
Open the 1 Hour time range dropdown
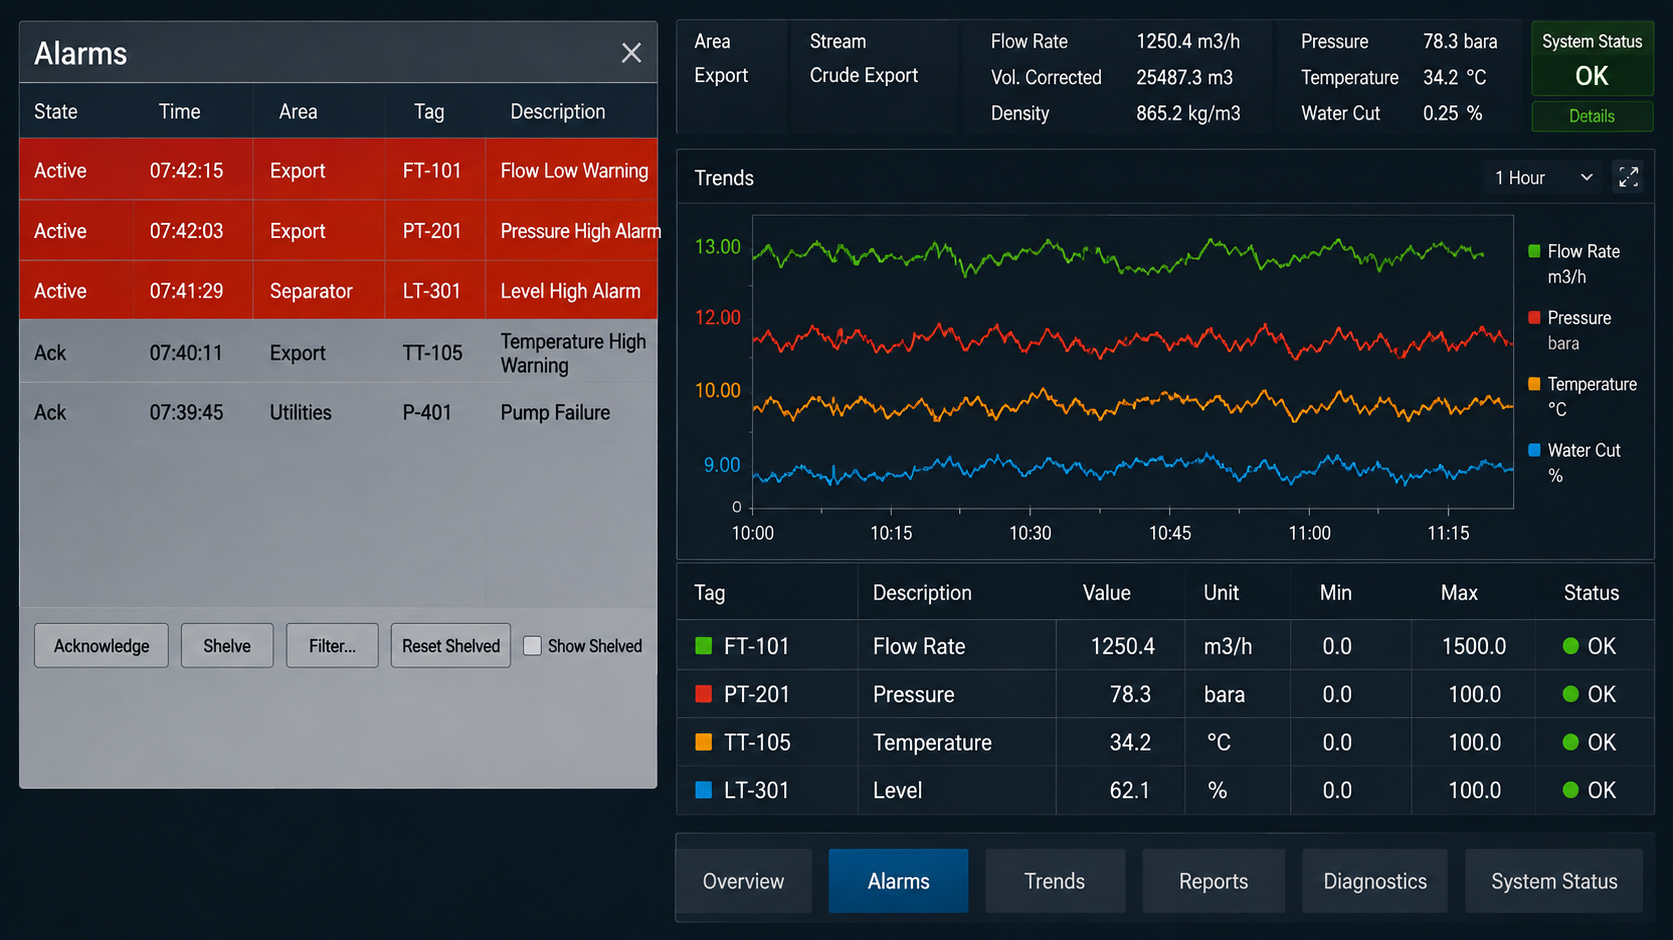click(1545, 178)
